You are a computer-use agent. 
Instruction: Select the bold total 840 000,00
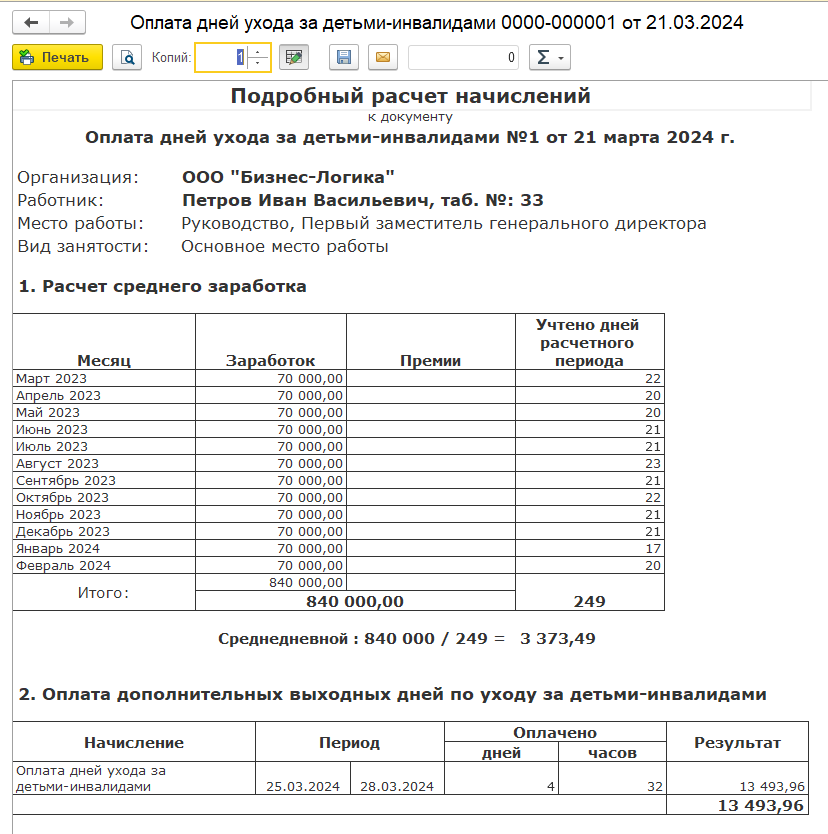point(355,602)
